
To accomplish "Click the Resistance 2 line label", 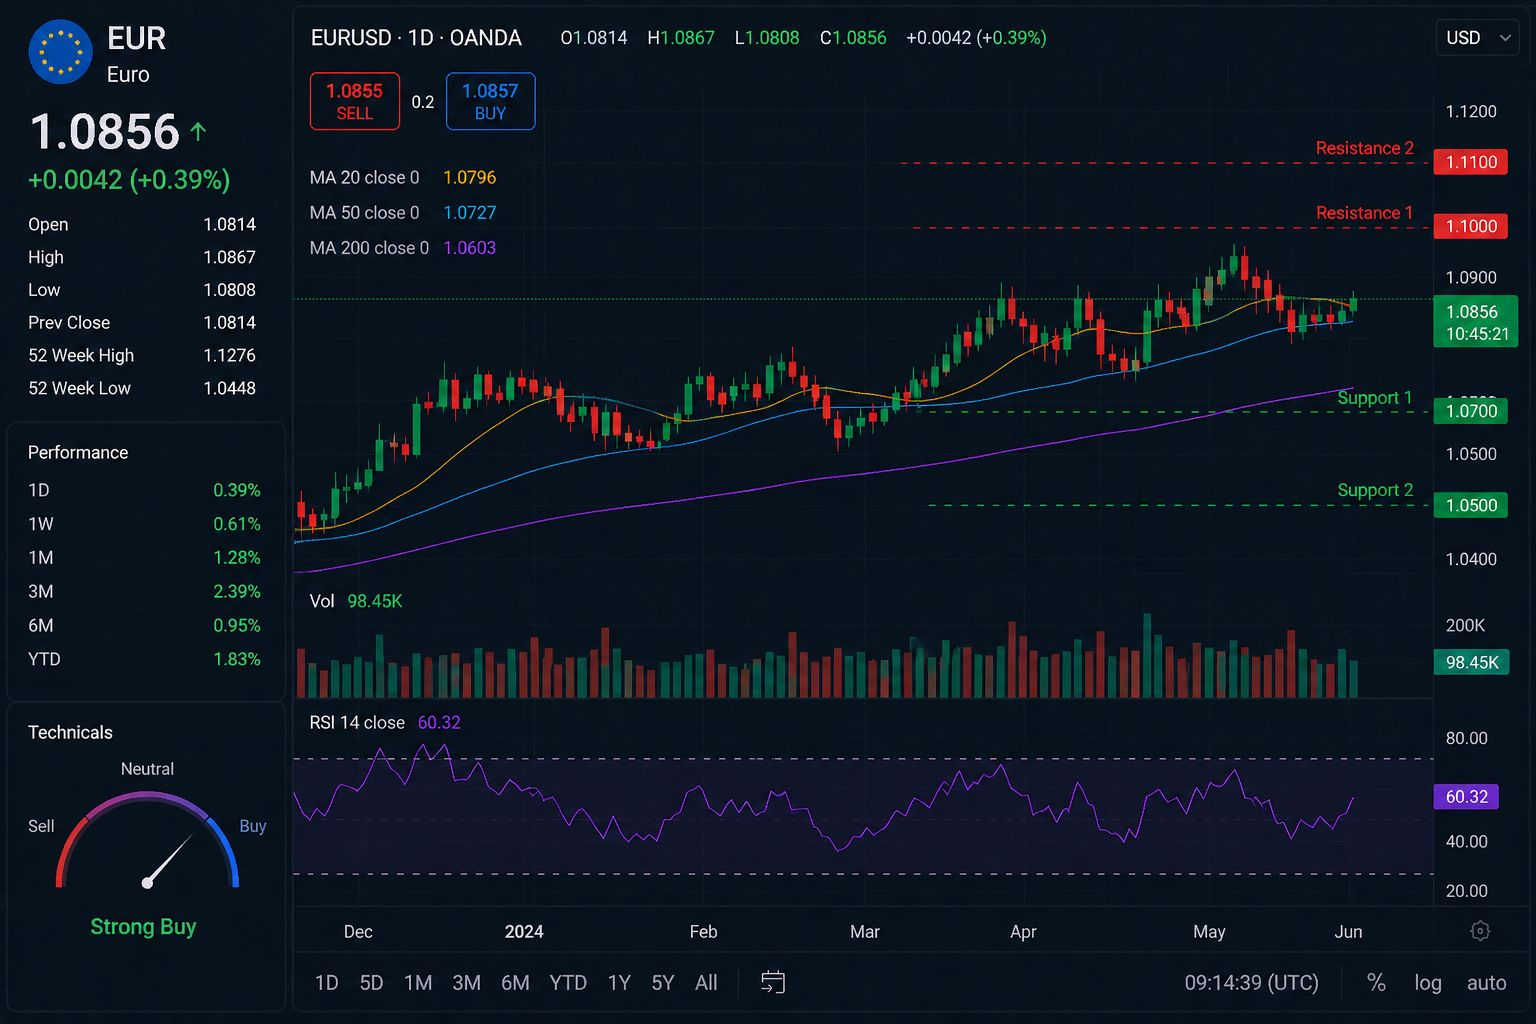I will [x=1364, y=148].
